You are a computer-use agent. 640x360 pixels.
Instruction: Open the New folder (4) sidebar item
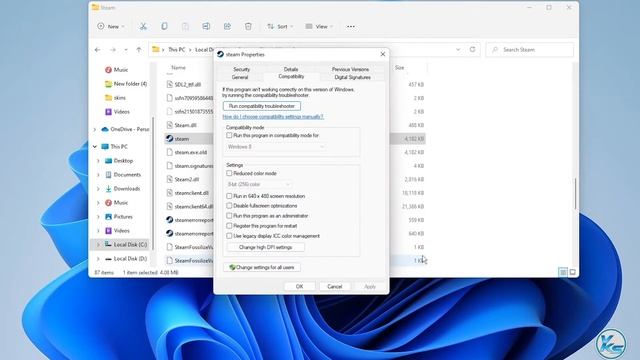[x=126, y=84]
